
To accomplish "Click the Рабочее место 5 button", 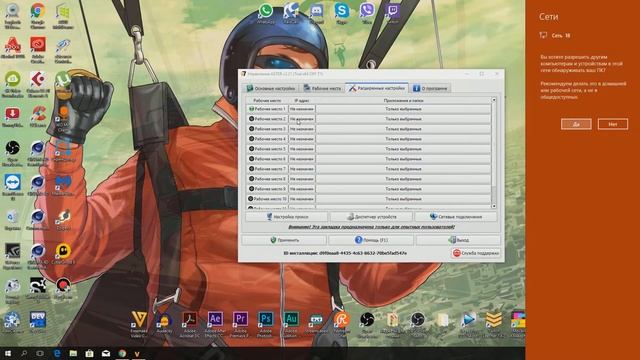I will click(x=267, y=149).
